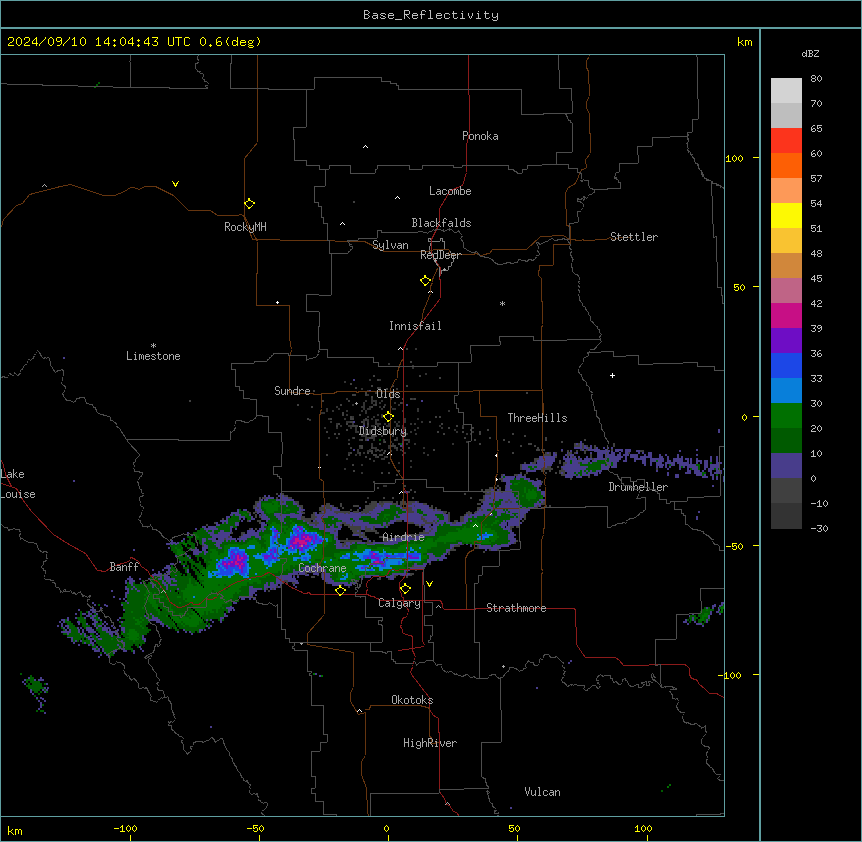The image size is (862, 842).
Task: Click the yellow diamond marker above RockyMH
Action: [x=250, y=204]
